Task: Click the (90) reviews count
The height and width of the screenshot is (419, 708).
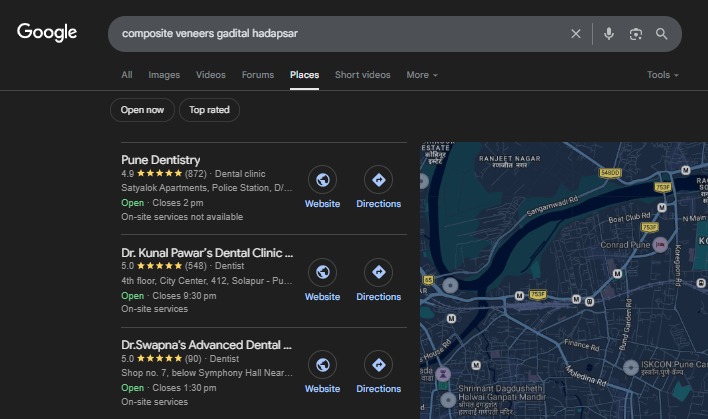Action: pyautogui.click(x=193, y=359)
